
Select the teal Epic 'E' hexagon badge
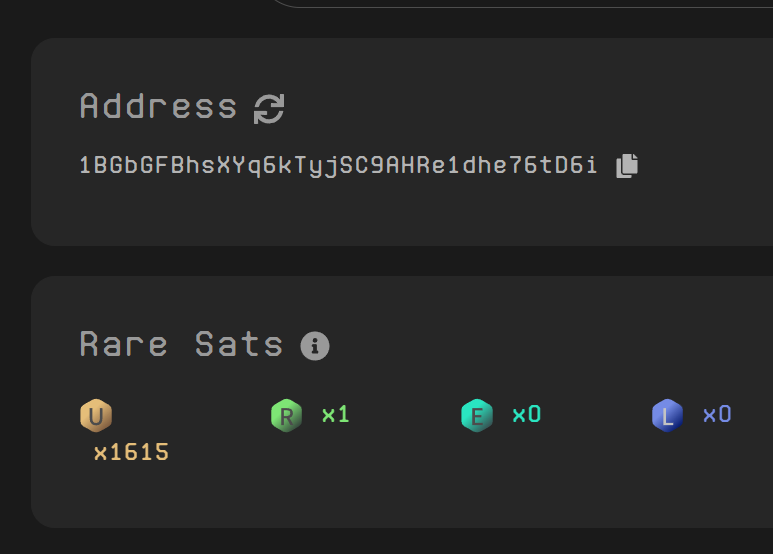[x=477, y=414]
